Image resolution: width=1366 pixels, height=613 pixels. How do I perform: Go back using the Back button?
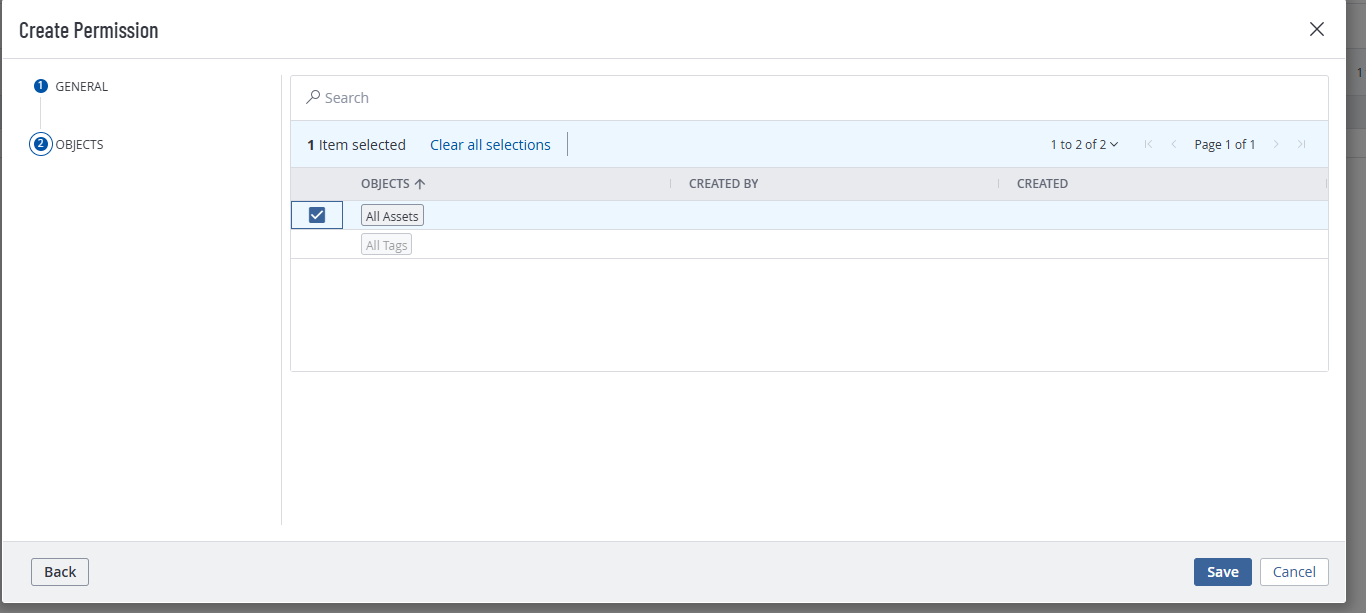point(60,572)
